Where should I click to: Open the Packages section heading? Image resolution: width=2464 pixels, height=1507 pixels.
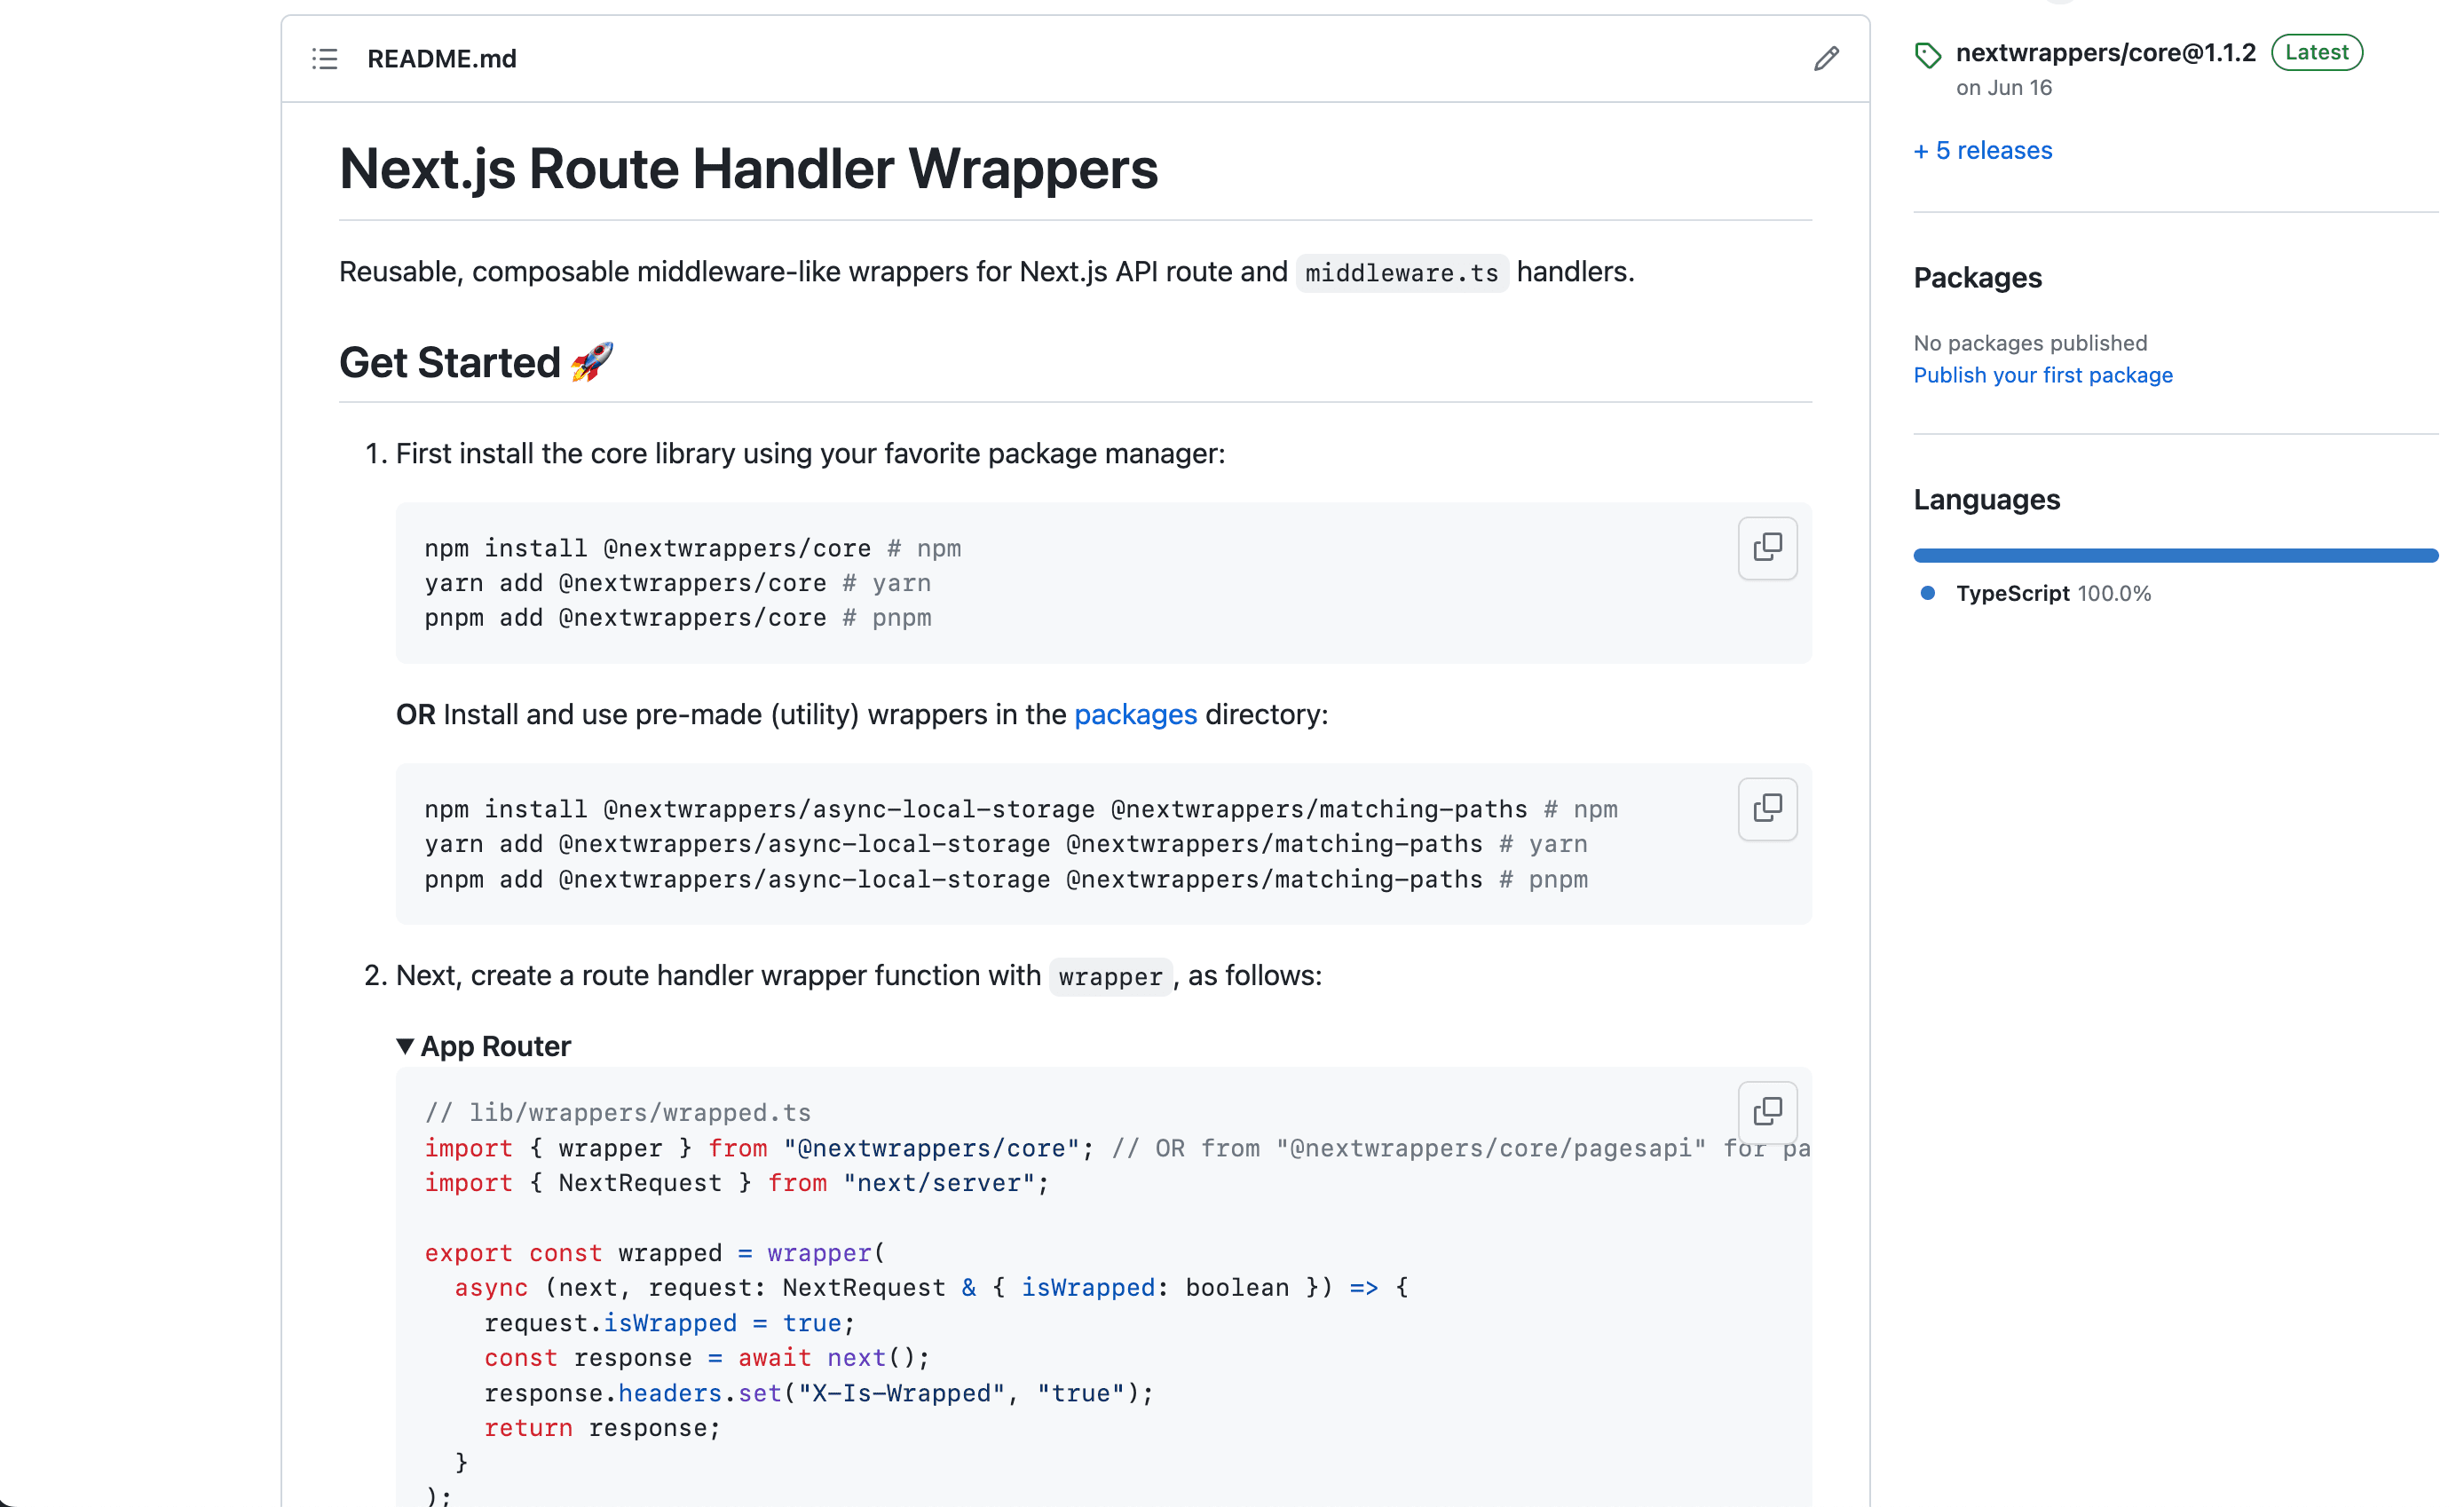point(1978,278)
